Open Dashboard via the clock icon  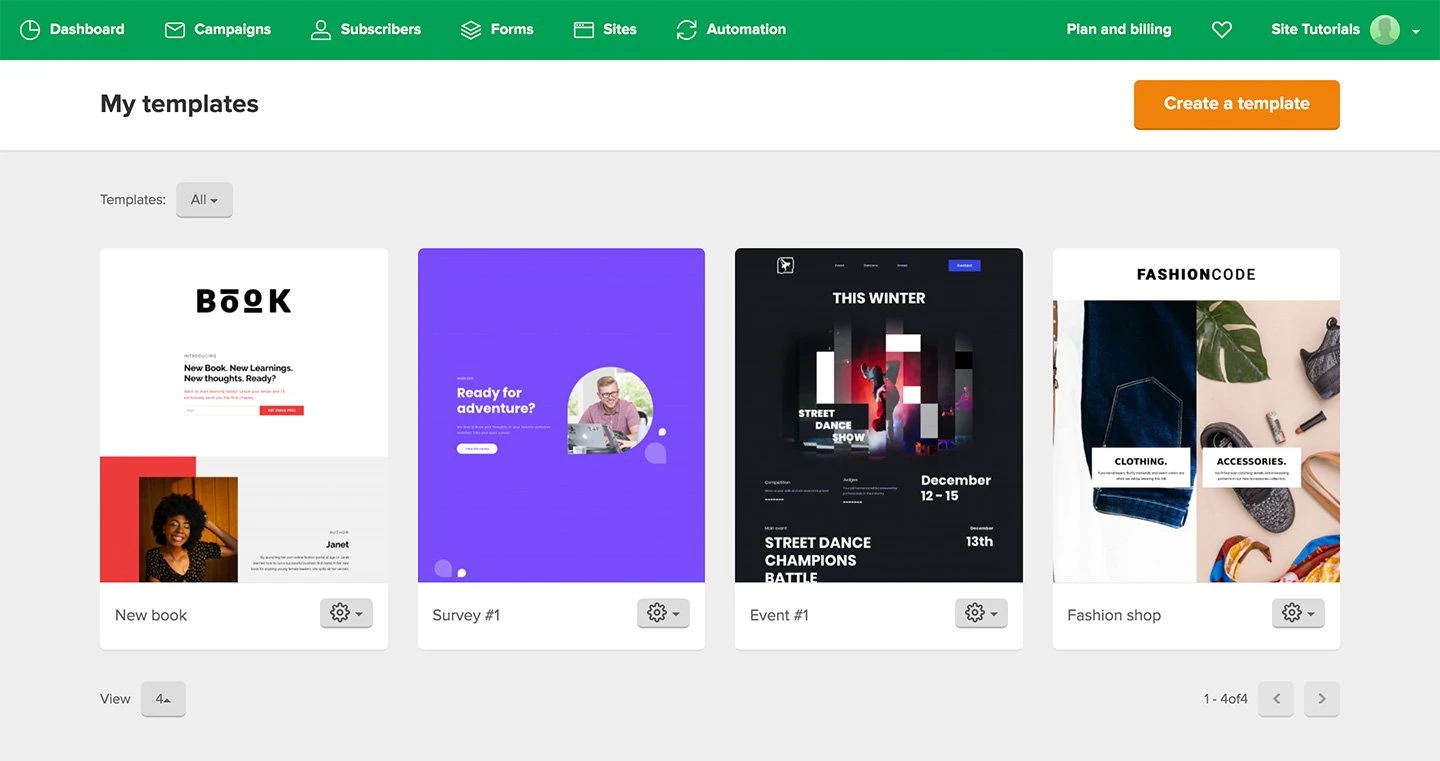tap(30, 30)
